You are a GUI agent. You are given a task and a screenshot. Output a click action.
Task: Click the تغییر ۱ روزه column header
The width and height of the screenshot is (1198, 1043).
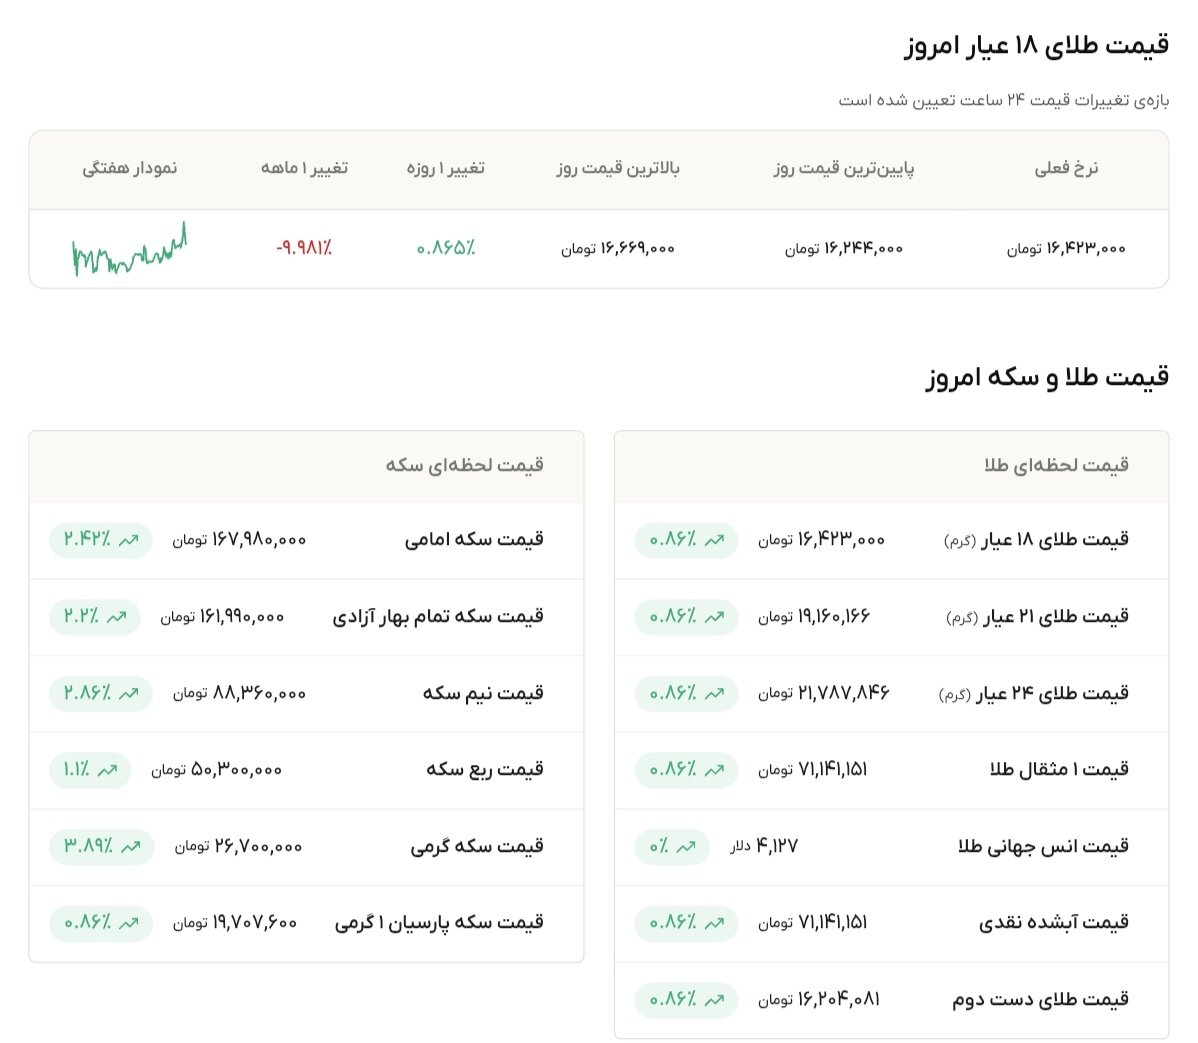click(x=445, y=168)
